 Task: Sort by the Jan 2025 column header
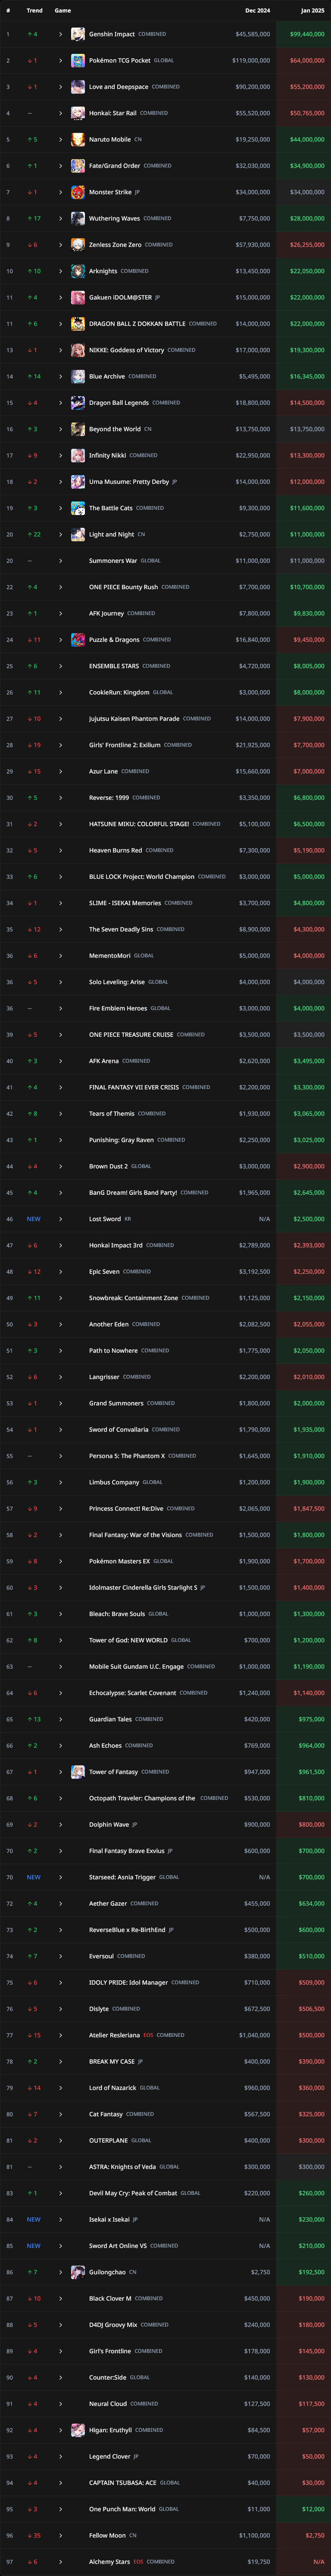(x=312, y=10)
